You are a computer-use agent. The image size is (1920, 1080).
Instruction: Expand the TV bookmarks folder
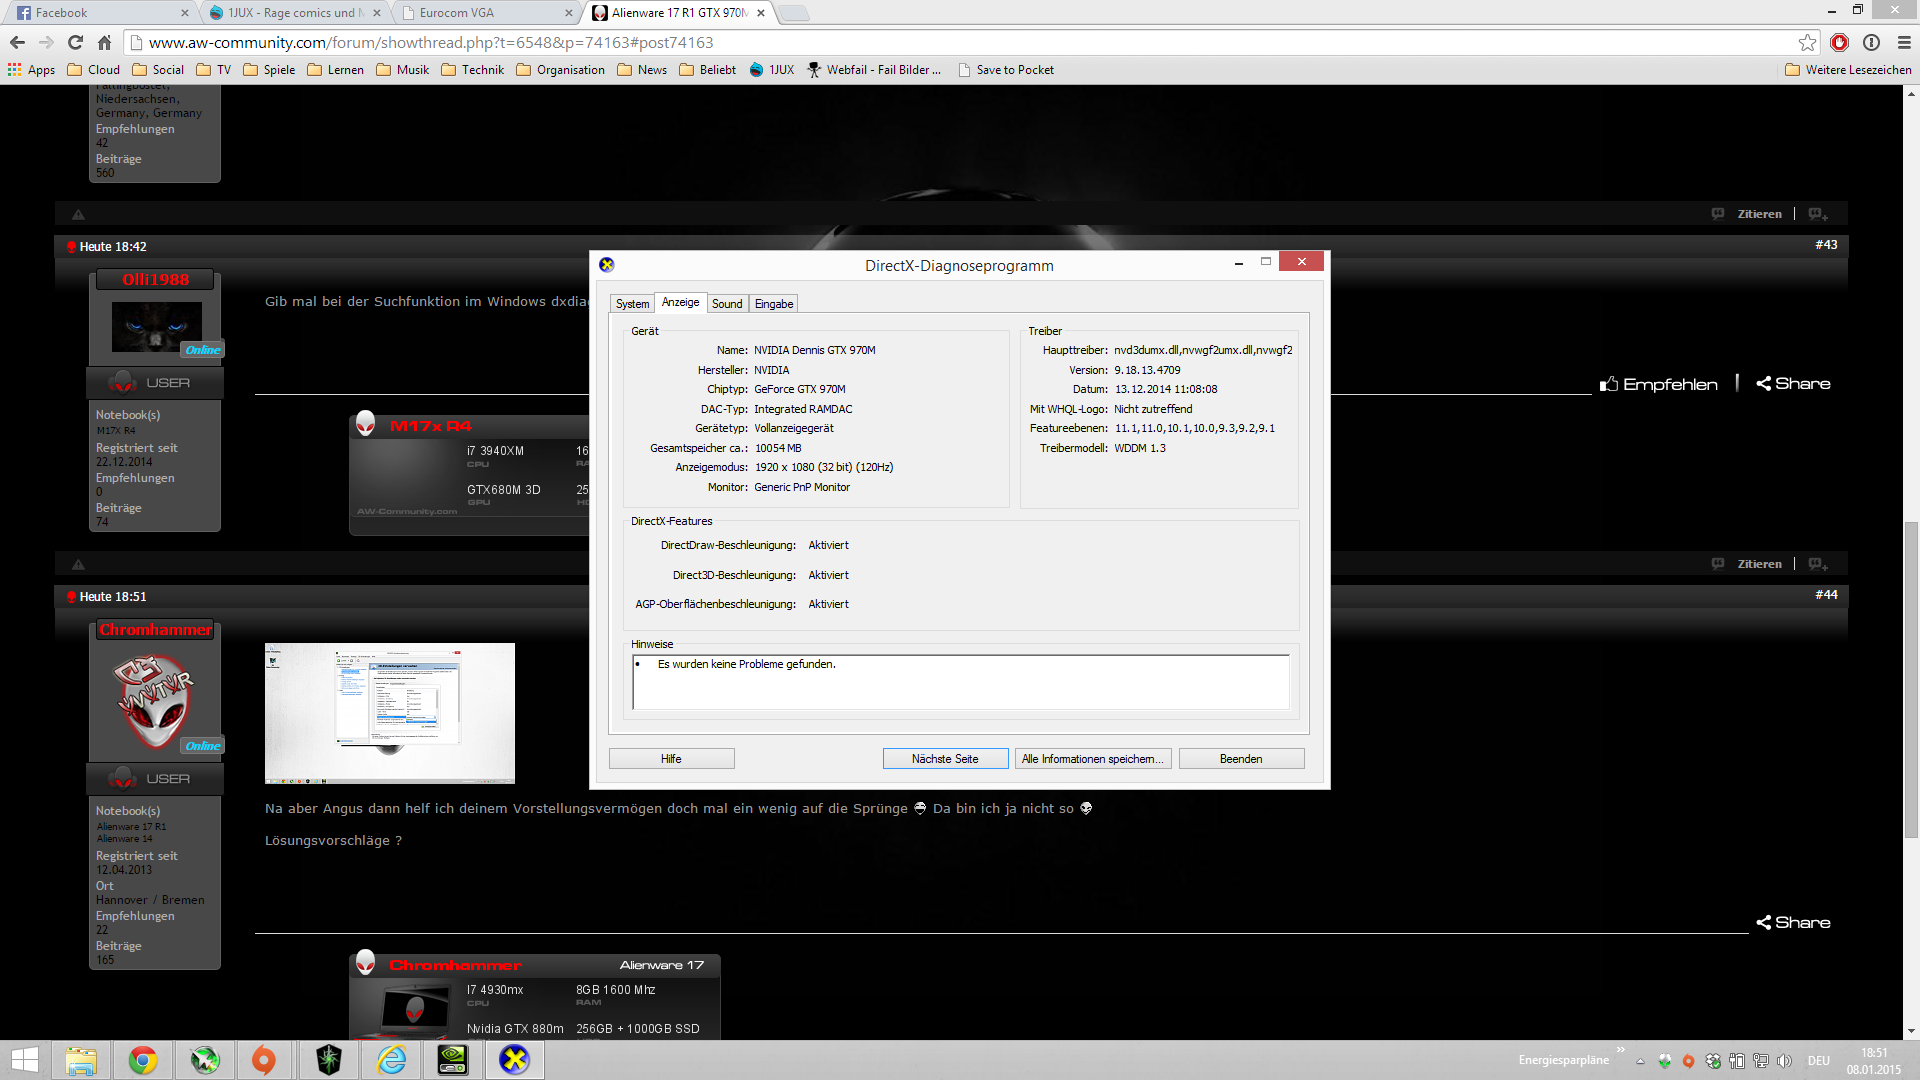[214, 70]
